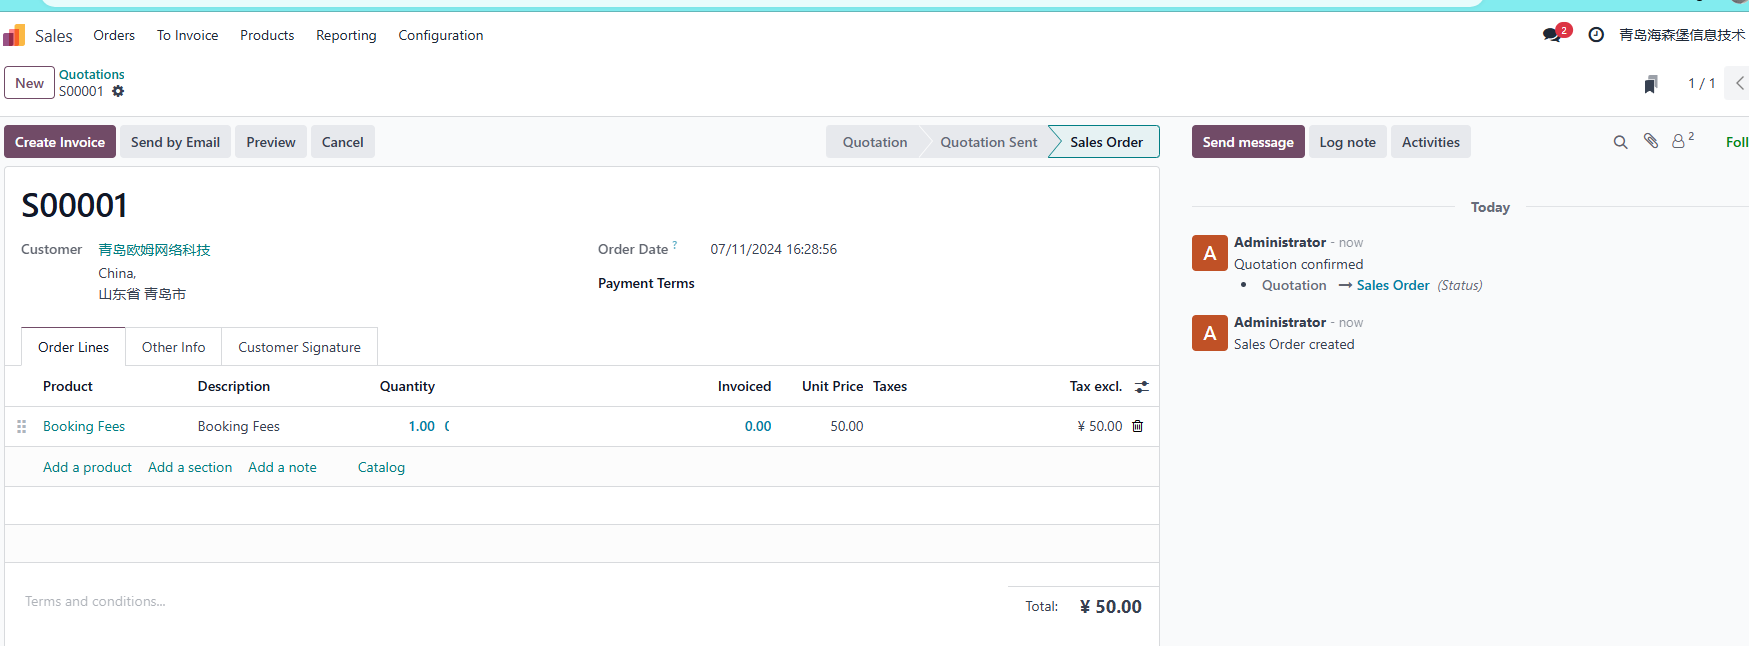Click the Tax excl. column header
The width and height of the screenshot is (1749, 646).
[x=1096, y=387]
